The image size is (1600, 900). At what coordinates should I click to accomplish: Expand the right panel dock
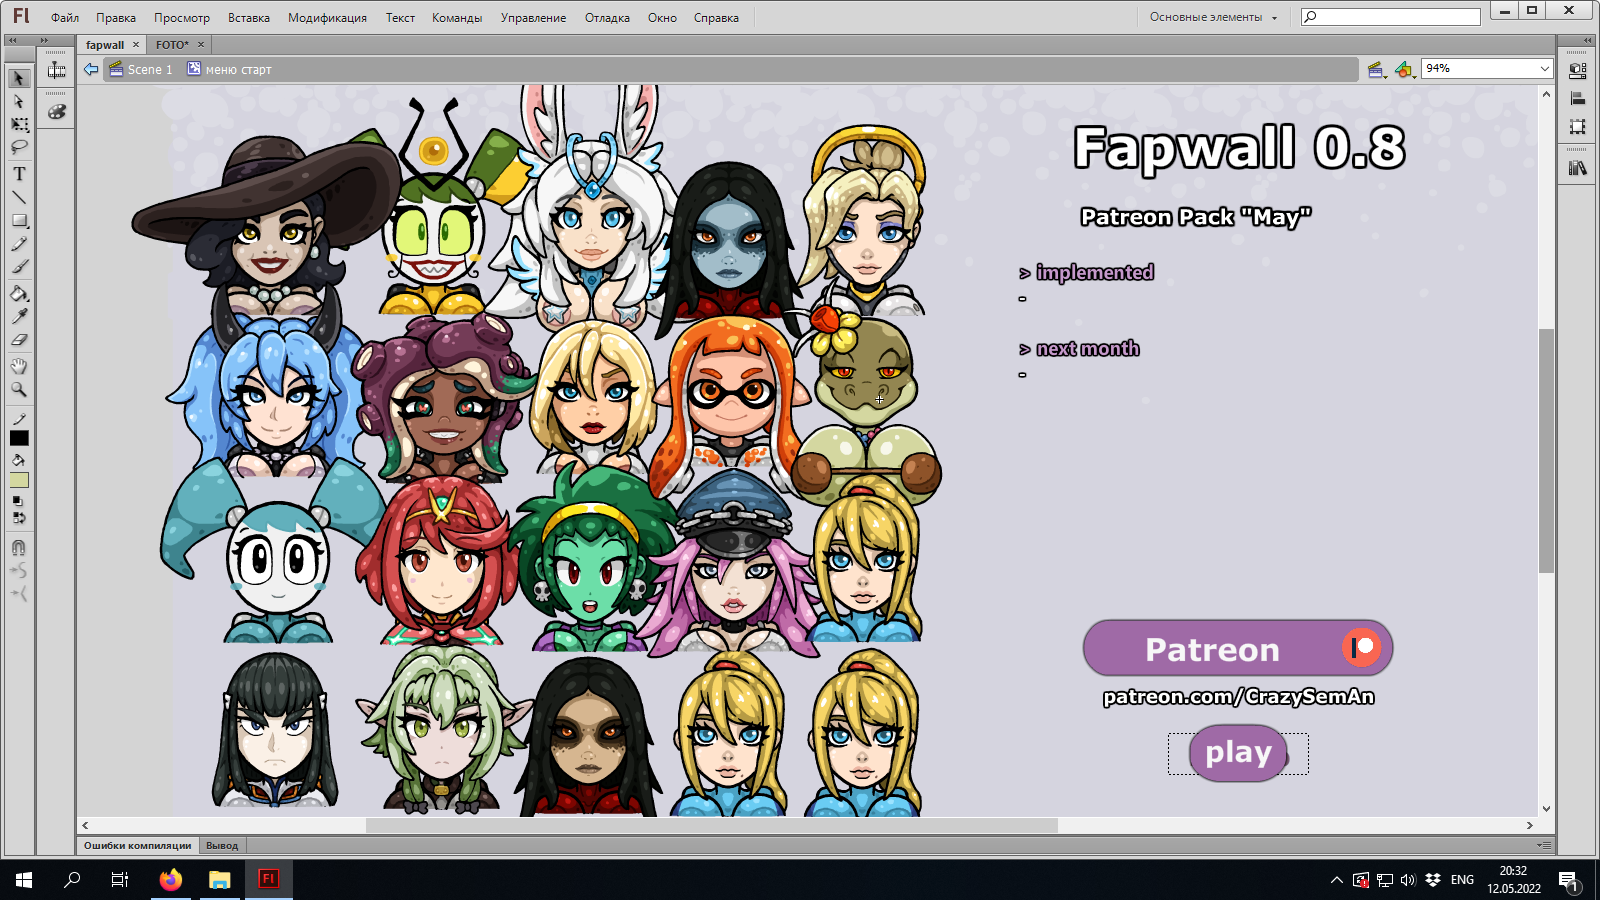(x=1587, y=40)
